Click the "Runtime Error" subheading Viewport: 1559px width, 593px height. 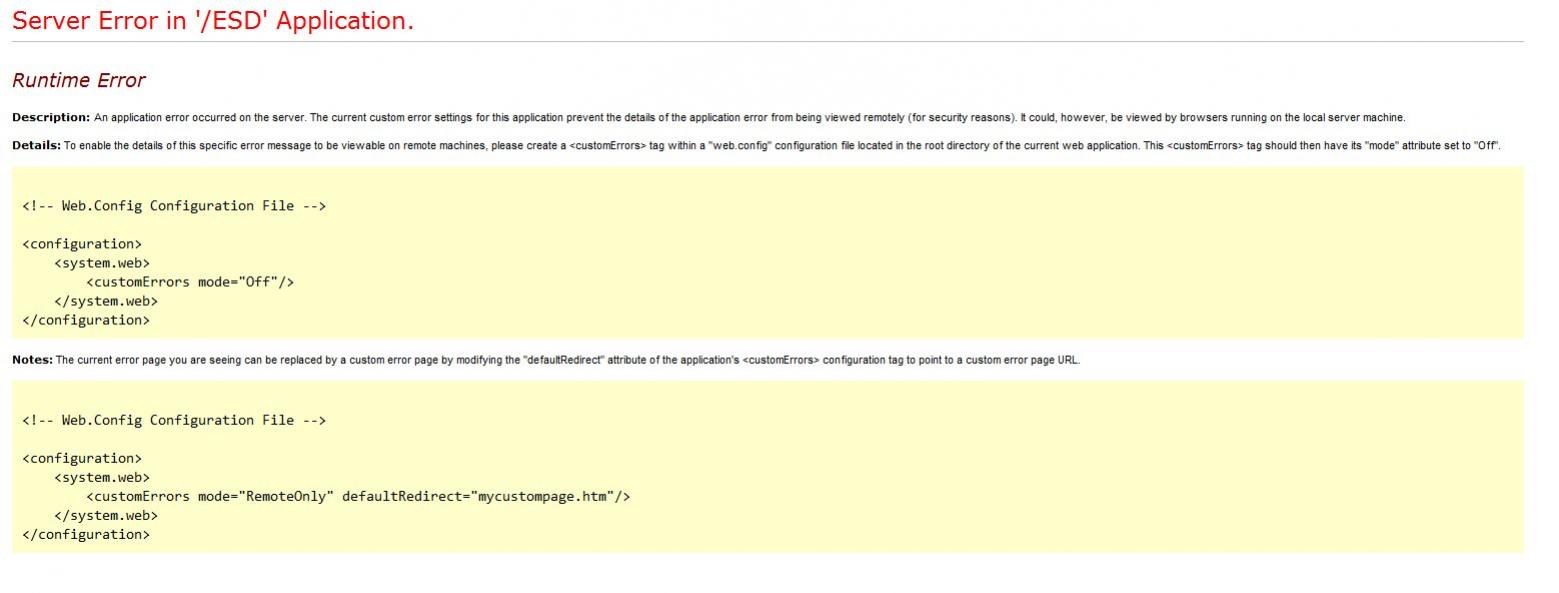pos(79,81)
